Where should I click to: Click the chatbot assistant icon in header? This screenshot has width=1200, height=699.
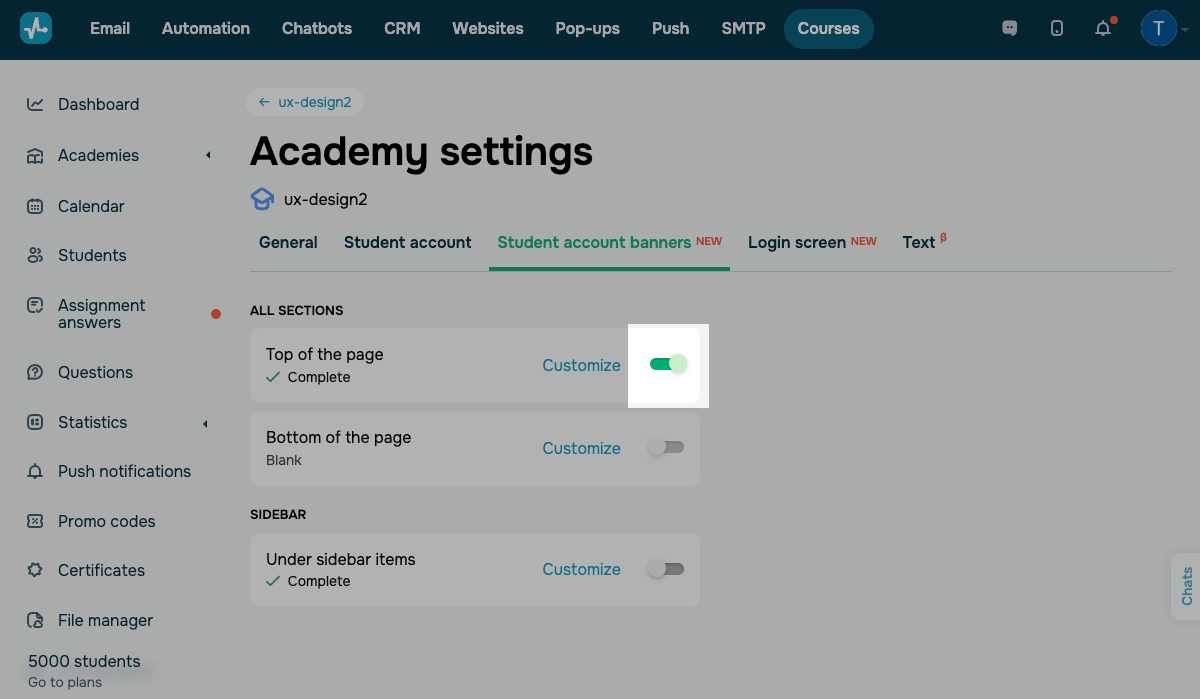click(1010, 28)
